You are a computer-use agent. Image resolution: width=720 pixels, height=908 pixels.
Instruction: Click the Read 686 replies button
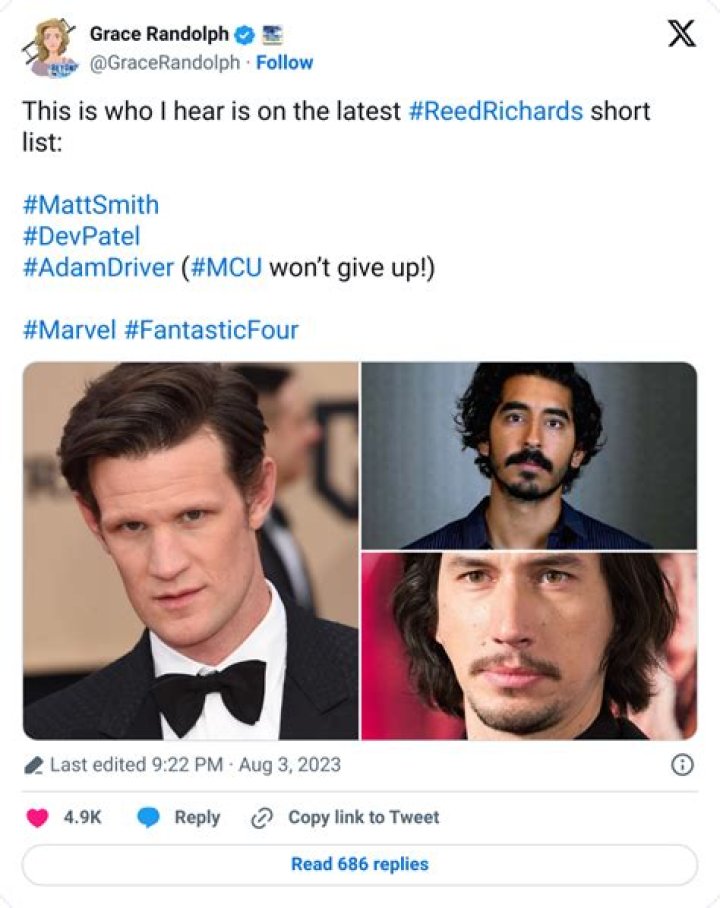(359, 864)
